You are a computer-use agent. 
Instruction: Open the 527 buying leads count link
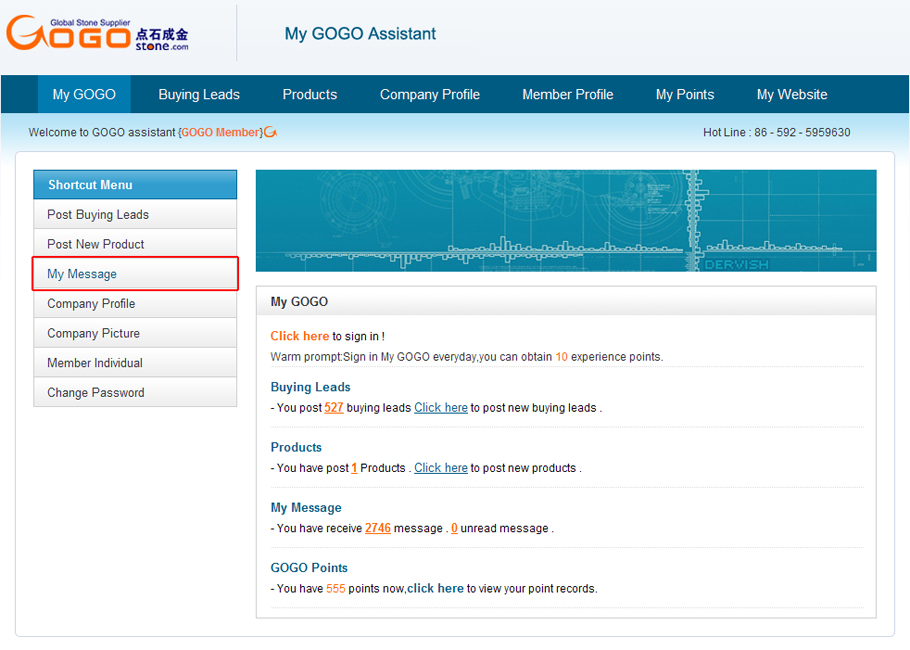click(334, 408)
